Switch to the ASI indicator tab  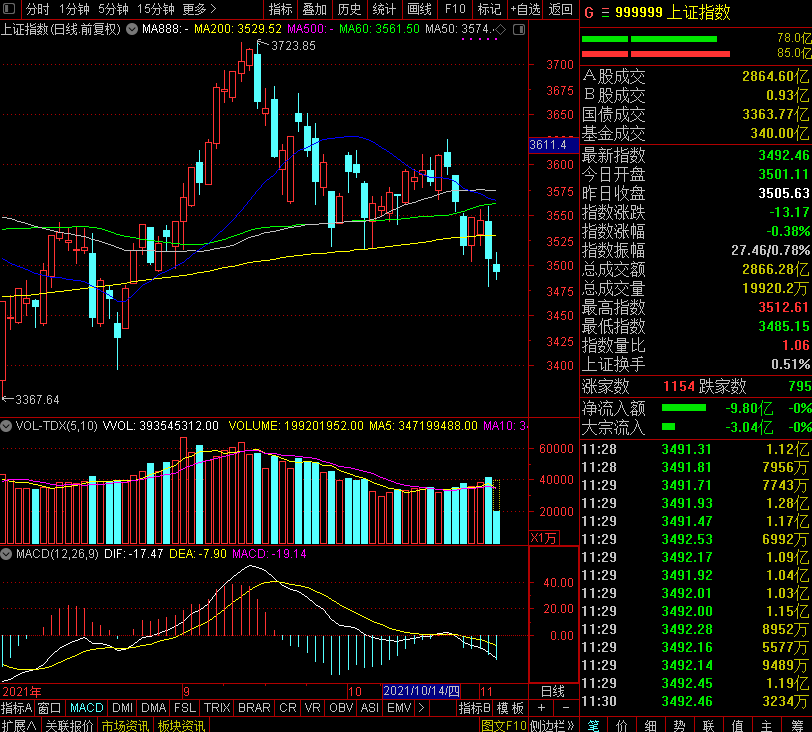click(x=370, y=708)
